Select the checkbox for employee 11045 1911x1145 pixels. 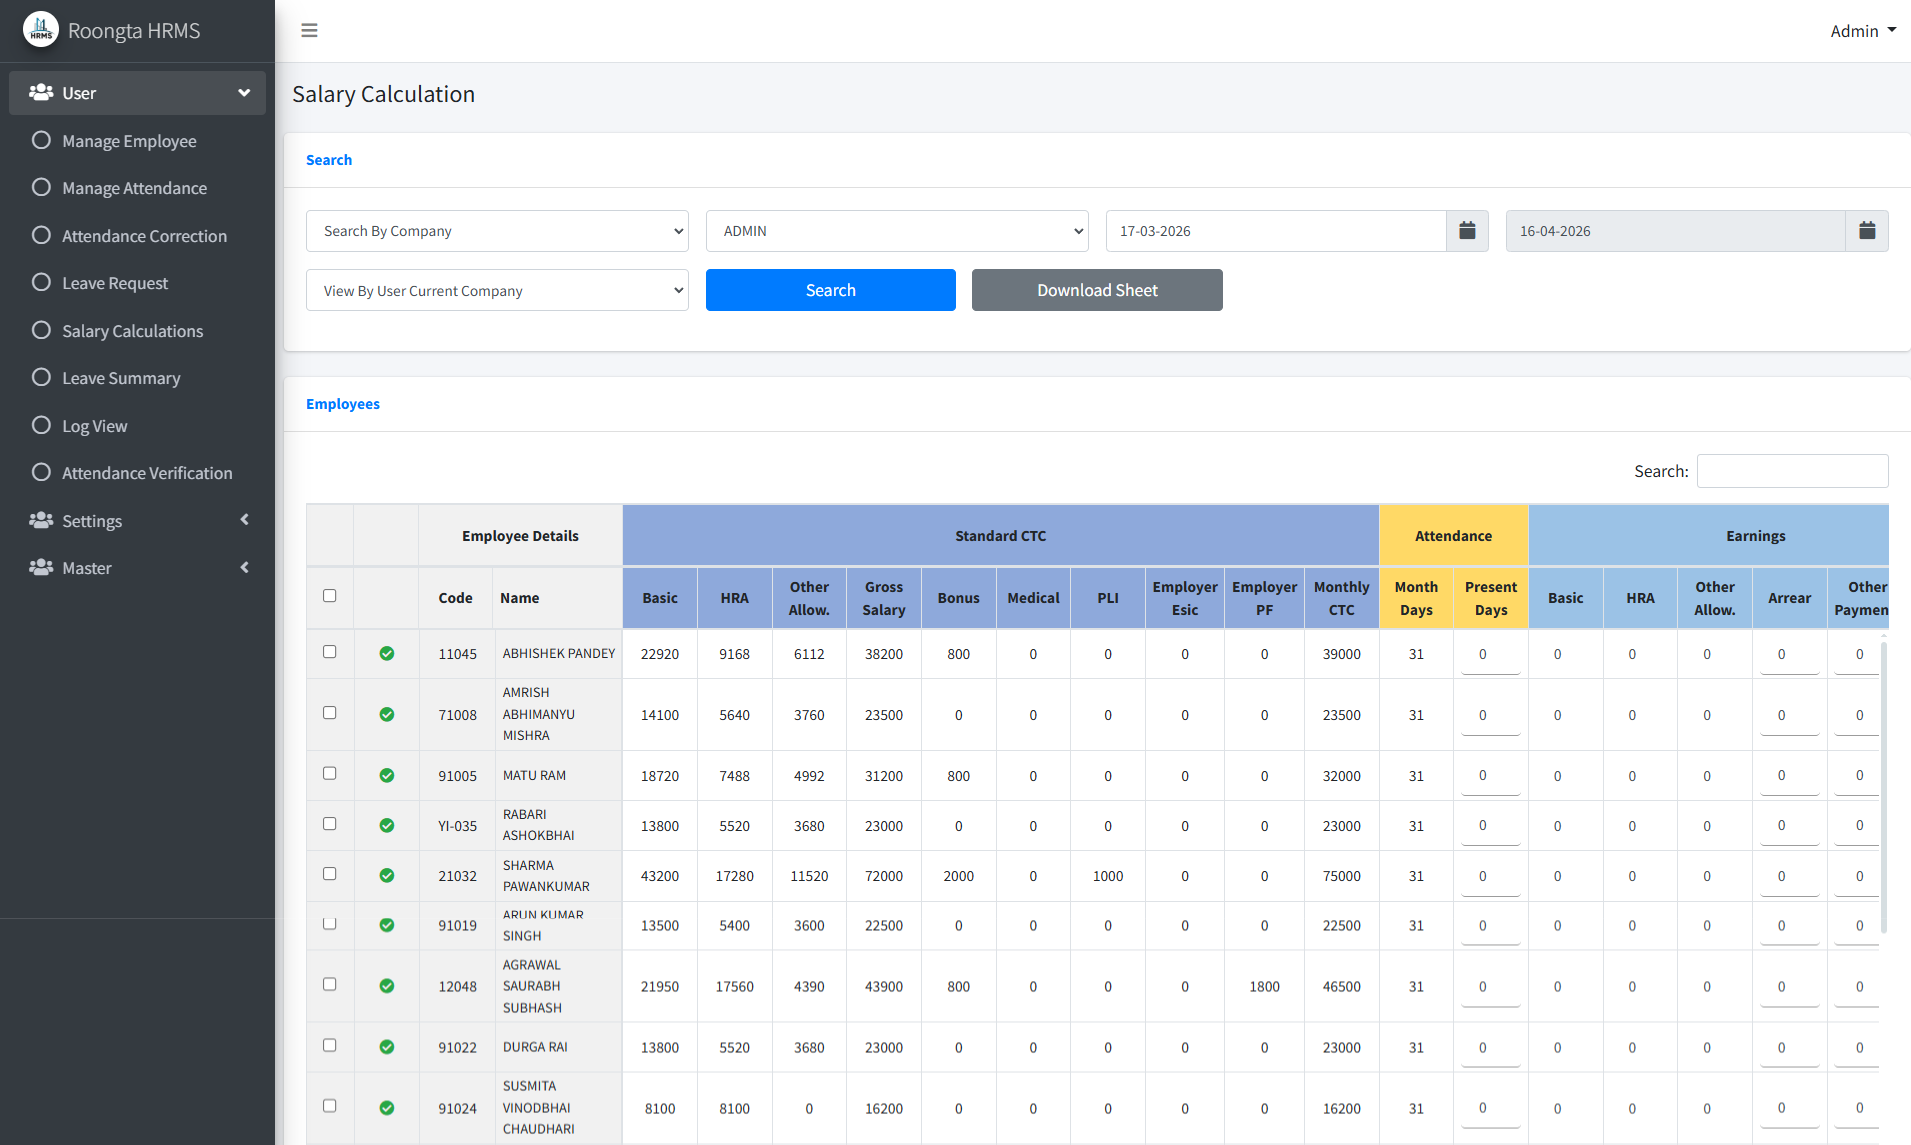330,652
